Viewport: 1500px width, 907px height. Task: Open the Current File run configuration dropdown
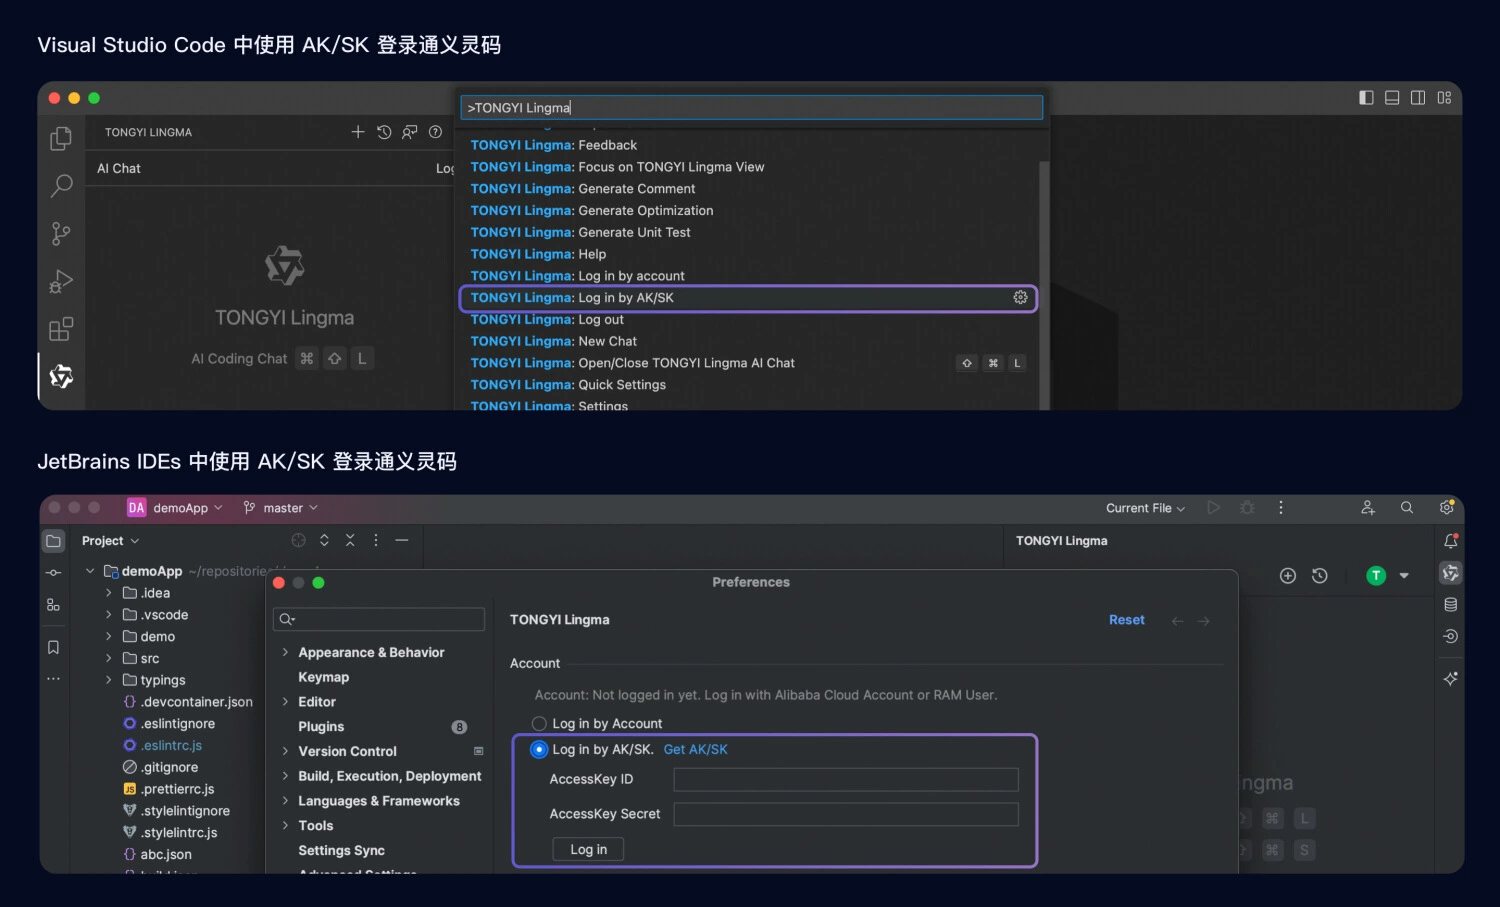(x=1146, y=508)
